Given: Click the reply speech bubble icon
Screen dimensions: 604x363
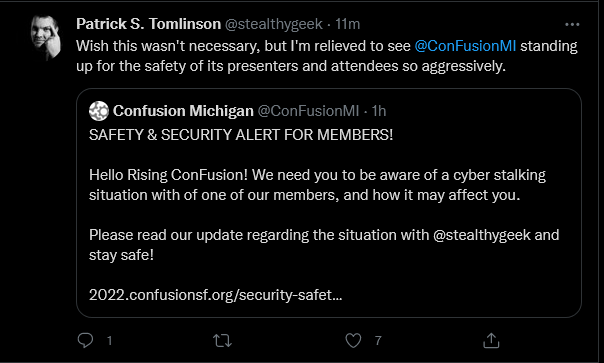Looking at the screenshot, I should [85, 340].
